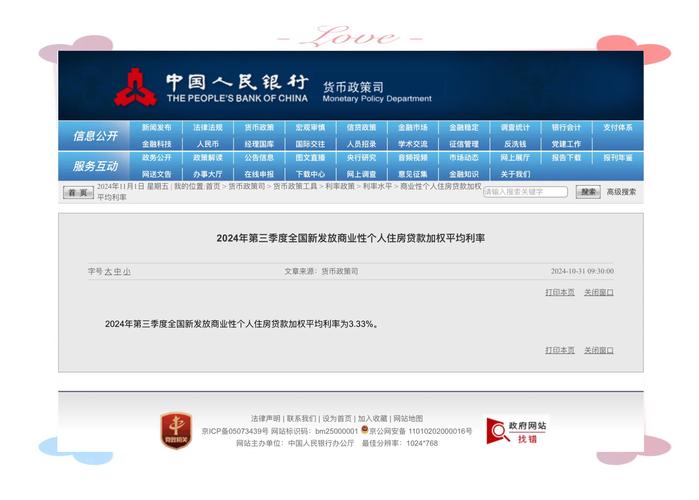Select 下载中心 in the navigation
This screenshot has width=699, height=500.
(310, 174)
